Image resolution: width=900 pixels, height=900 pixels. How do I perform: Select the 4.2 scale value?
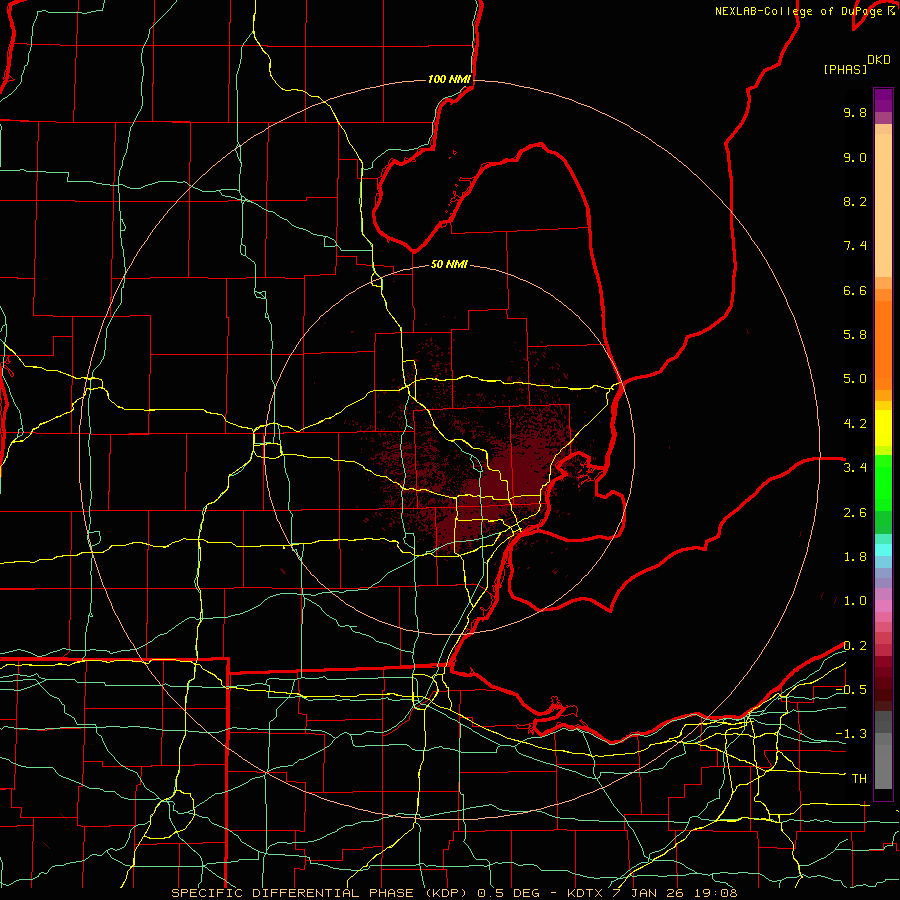[855, 424]
